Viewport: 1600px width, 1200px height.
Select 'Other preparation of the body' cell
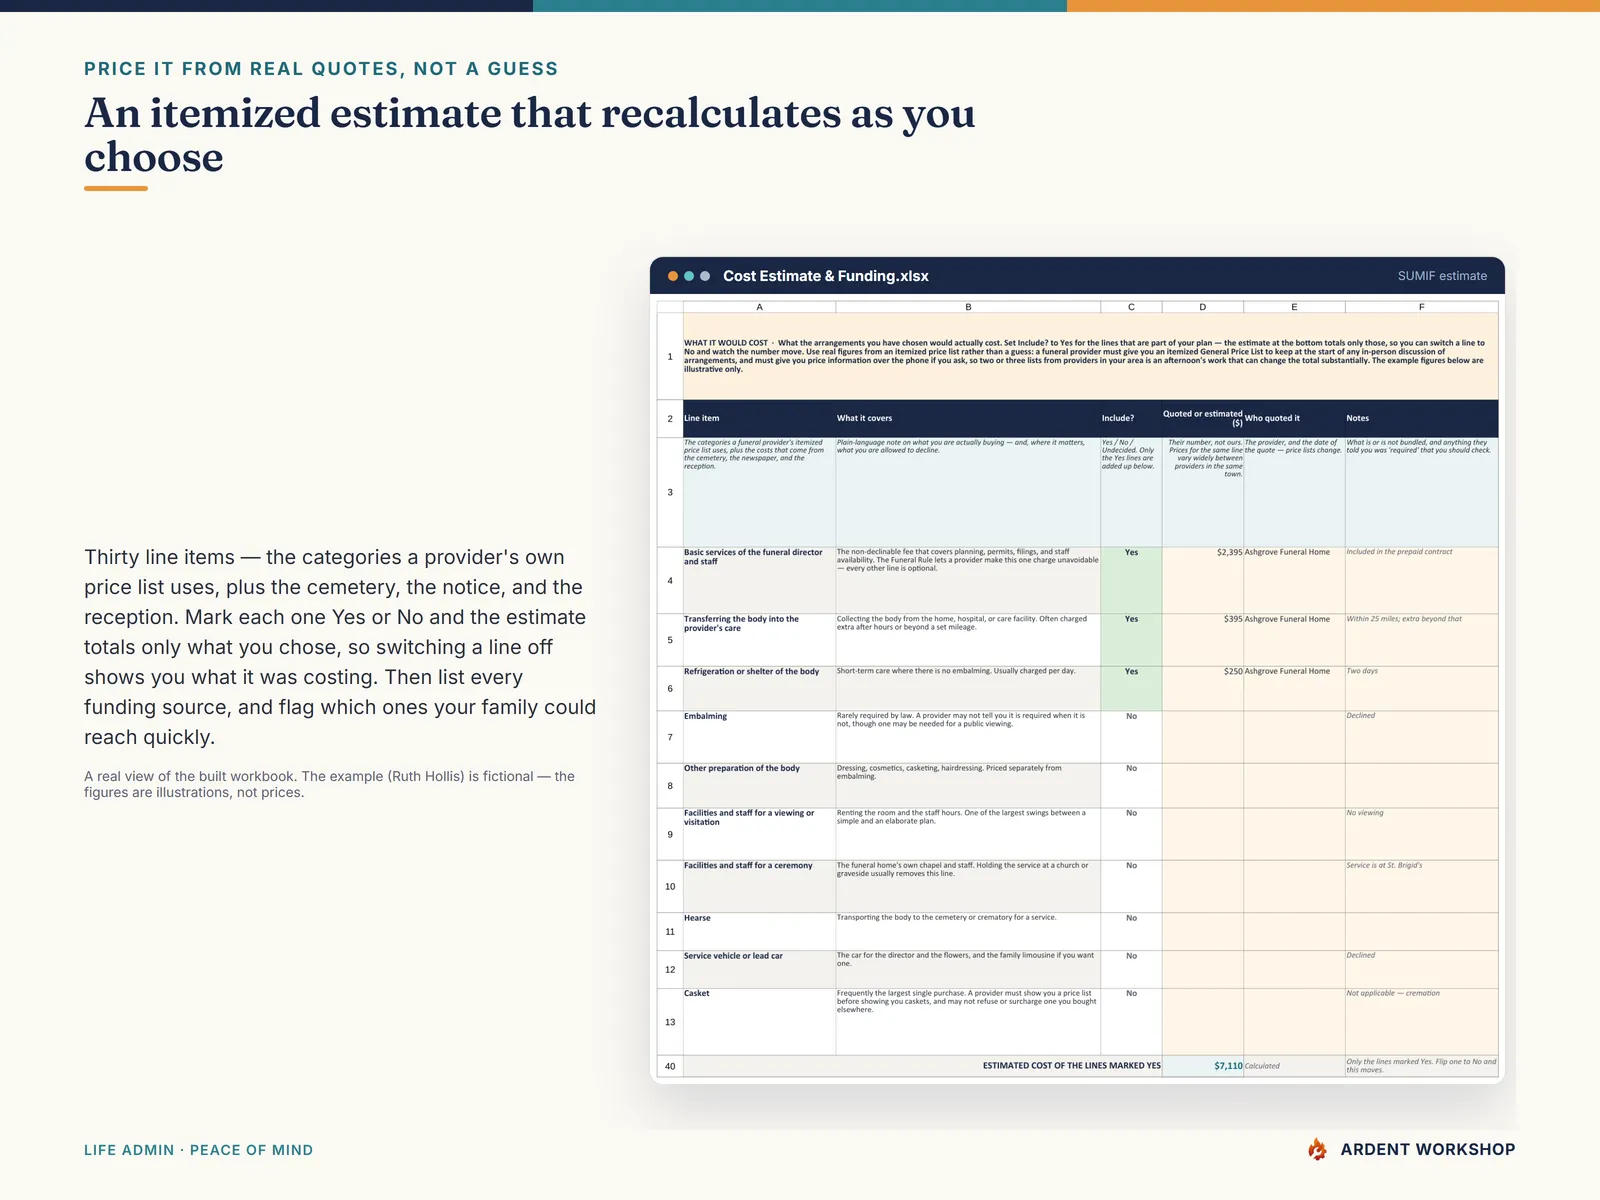coord(759,785)
